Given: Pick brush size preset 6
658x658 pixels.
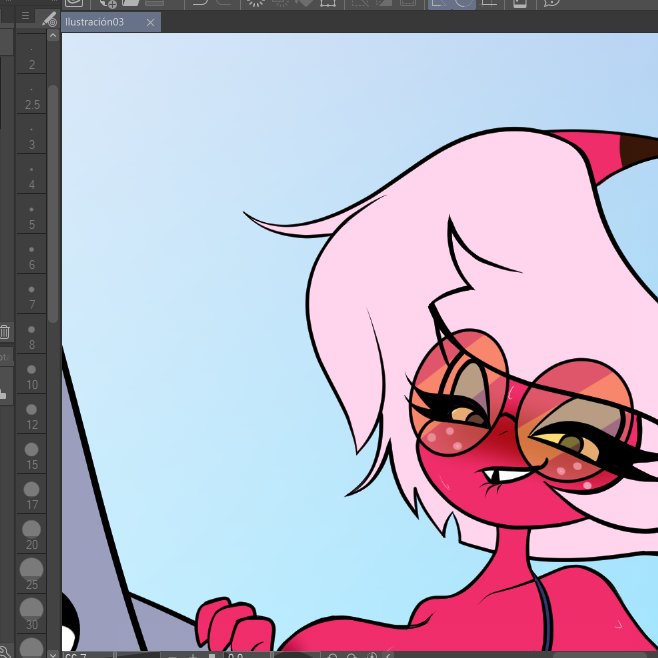Looking at the screenshot, I should pos(31,254).
